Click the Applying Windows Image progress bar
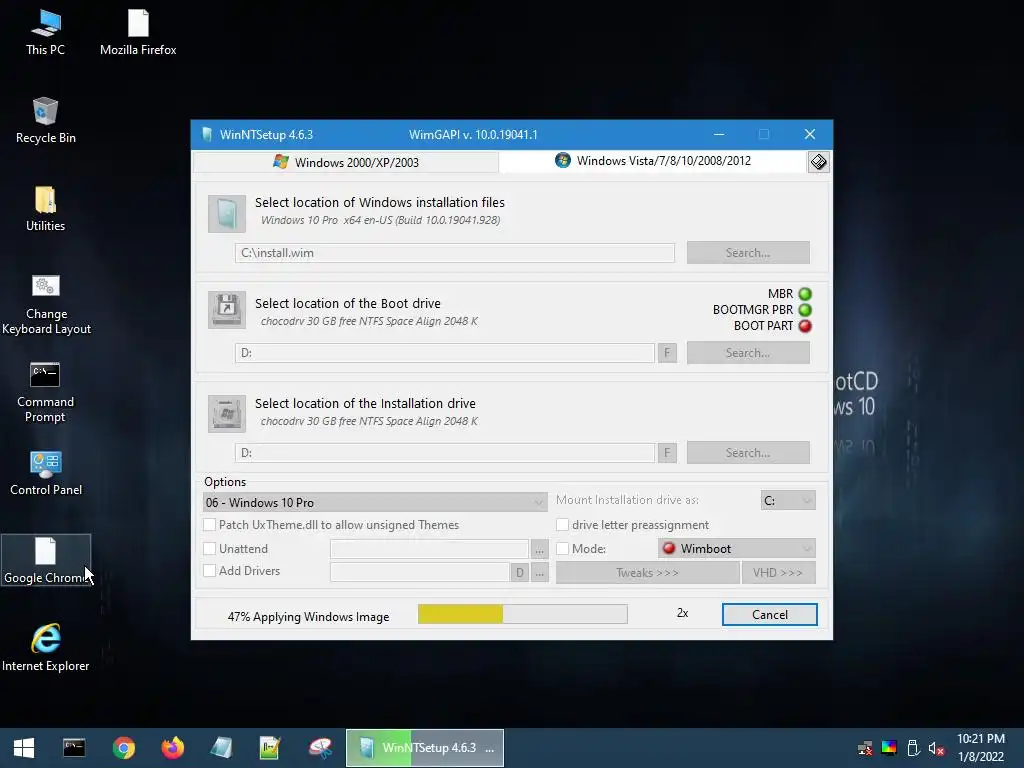The image size is (1024, 768). pos(522,614)
